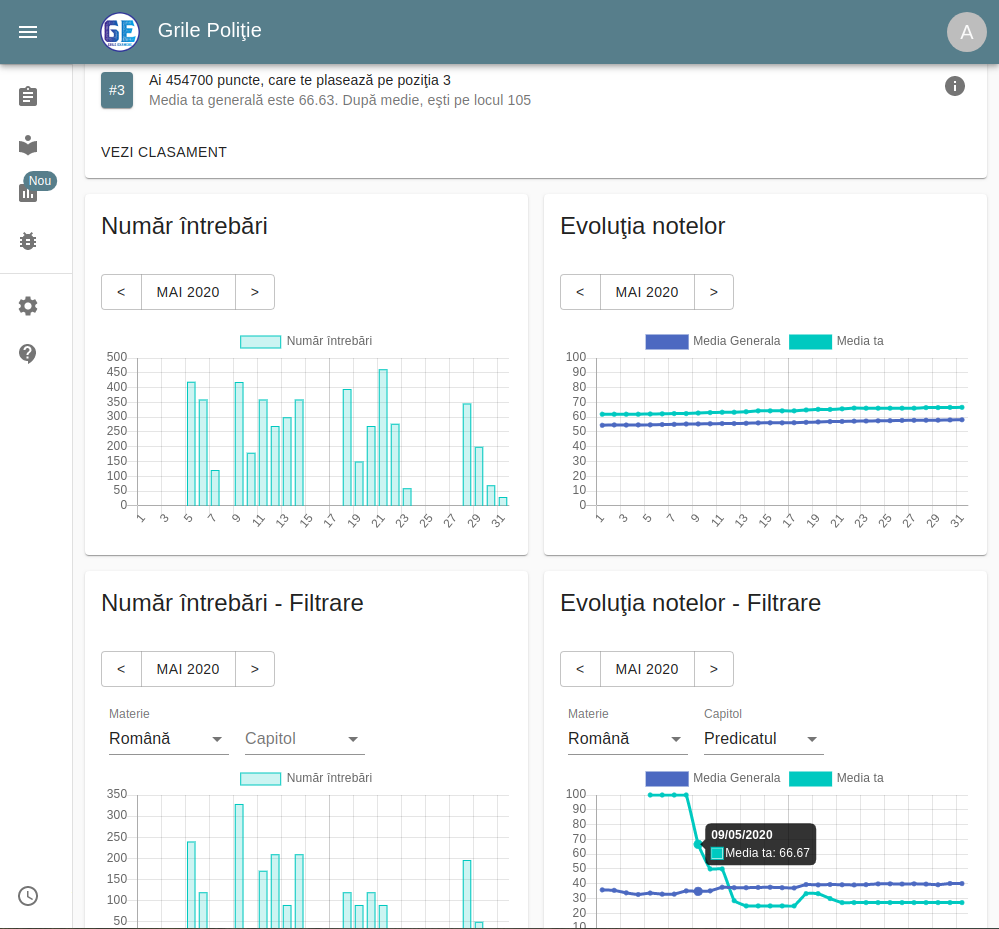This screenshot has height=929, width=999.
Task: Toggle Media ta legend in Evoluția notelor
Action: coord(836,341)
